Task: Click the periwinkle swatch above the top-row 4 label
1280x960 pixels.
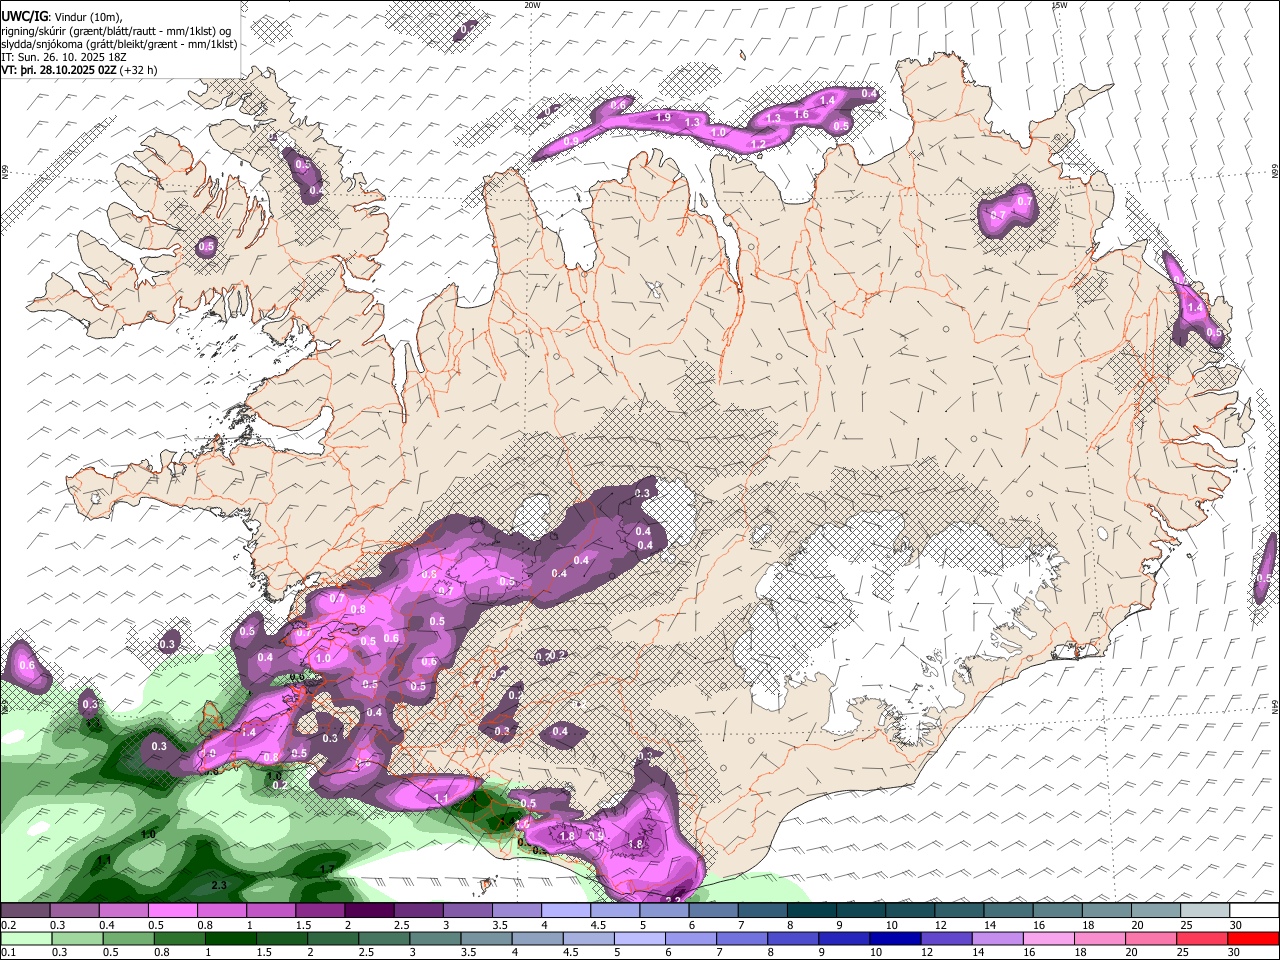Action: 566,911
